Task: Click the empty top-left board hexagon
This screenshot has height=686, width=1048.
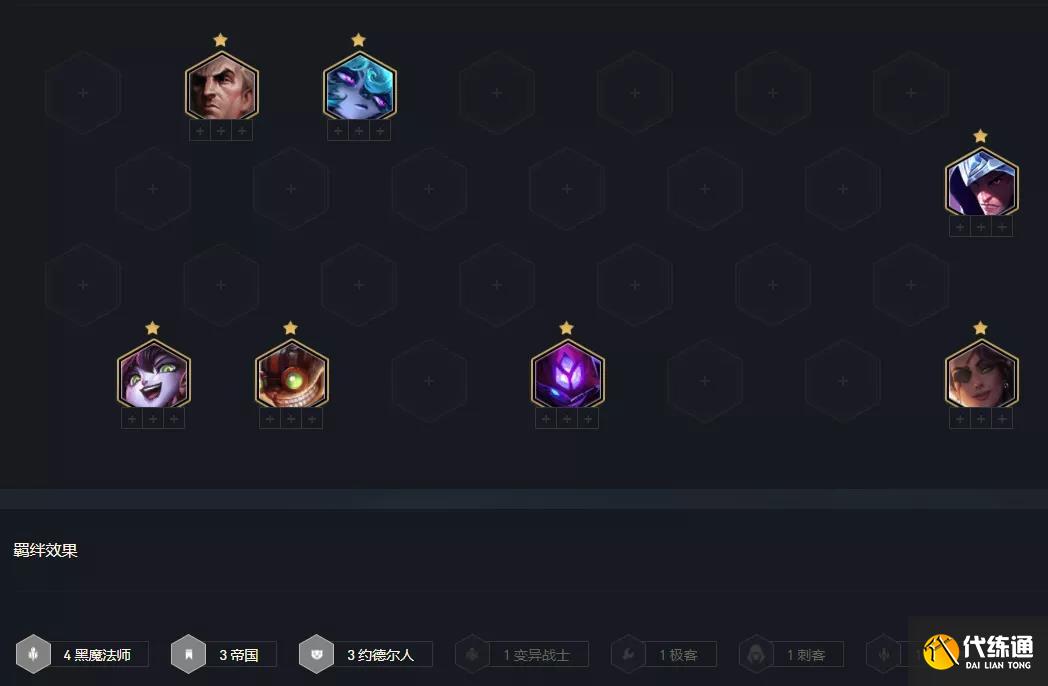Action: [x=83, y=93]
